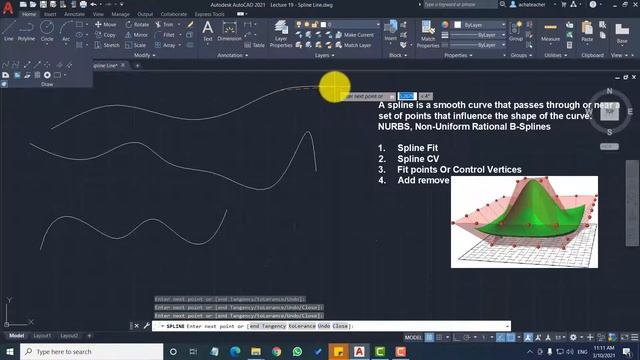Select the Spline Fit tool in Draw panel
The image size is (640, 360).
pos(6,64)
